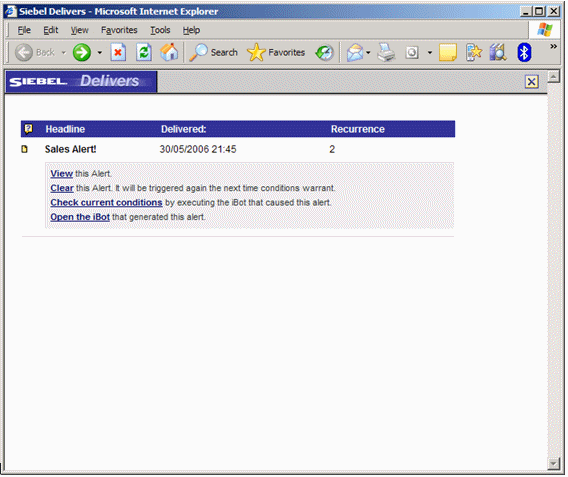Open Back button history dropdown arrow
Screen dimensions: 568x477
pos(64,53)
